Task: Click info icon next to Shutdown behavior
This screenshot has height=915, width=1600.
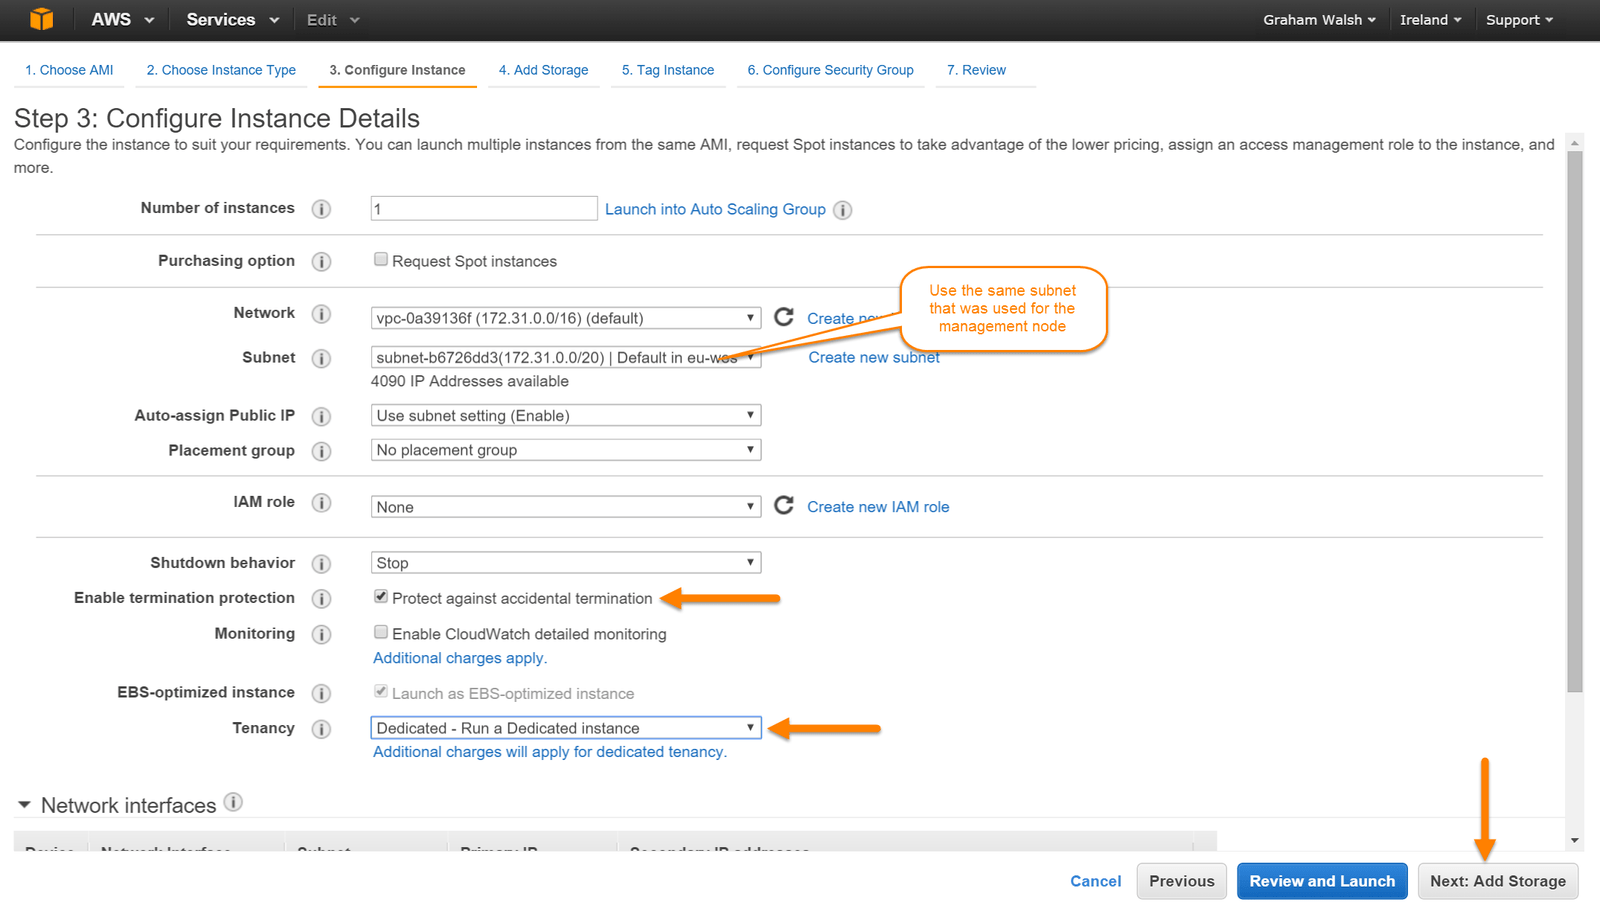Action: point(321,564)
